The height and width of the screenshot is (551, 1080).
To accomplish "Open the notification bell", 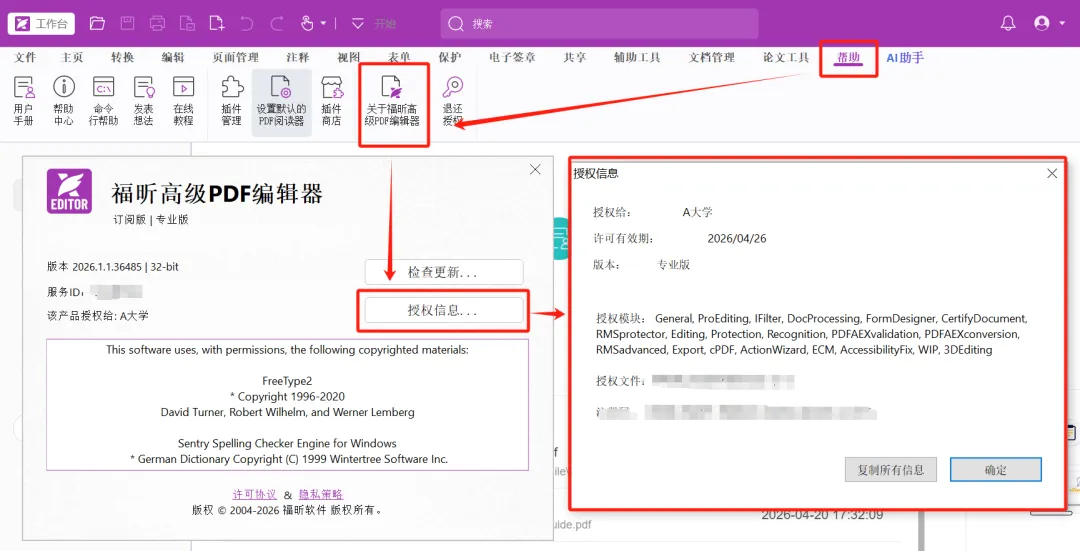I will [1008, 23].
